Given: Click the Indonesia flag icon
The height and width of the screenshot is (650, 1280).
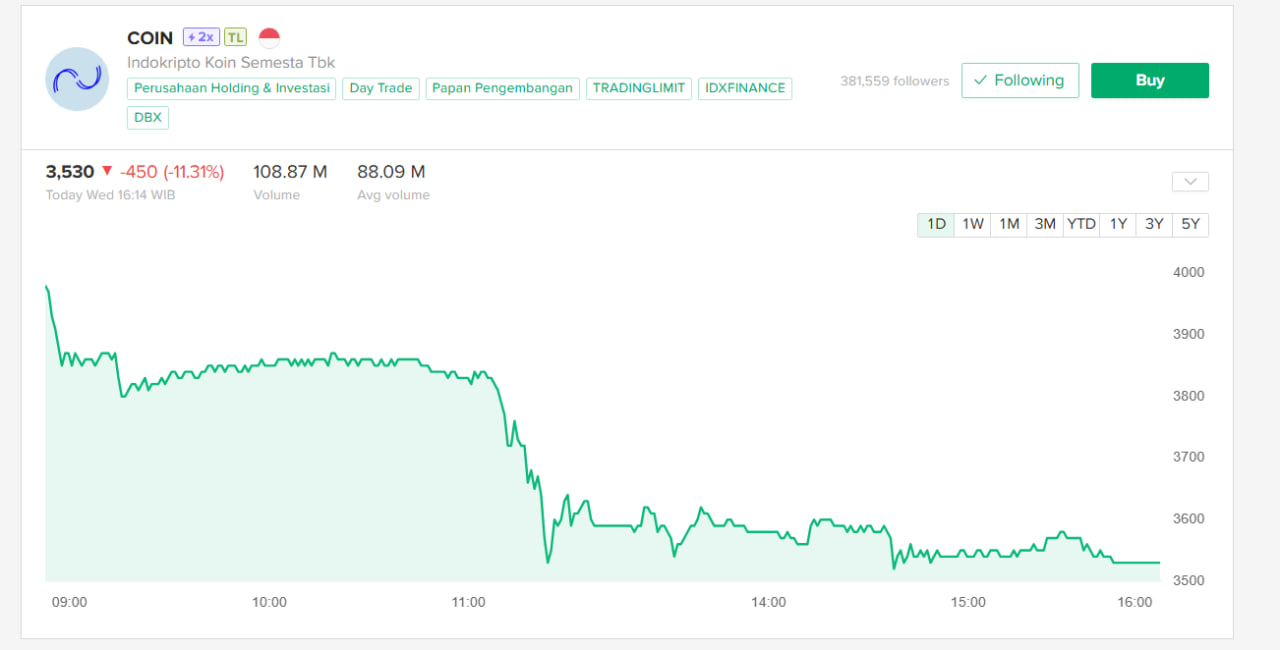Looking at the screenshot, I should click(269, 38).
